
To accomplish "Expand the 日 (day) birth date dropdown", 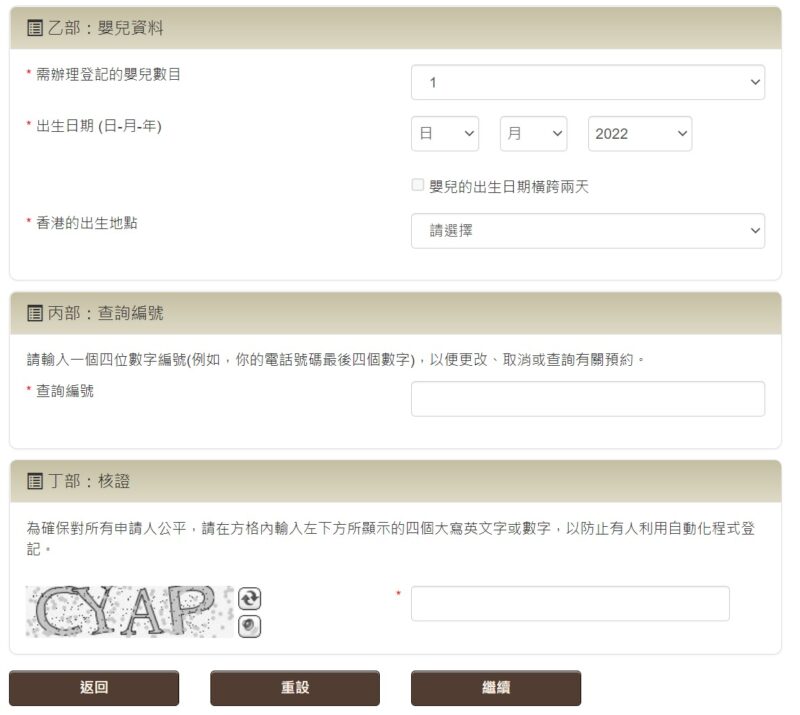I will pyautogui.click(x=444, y=134).
